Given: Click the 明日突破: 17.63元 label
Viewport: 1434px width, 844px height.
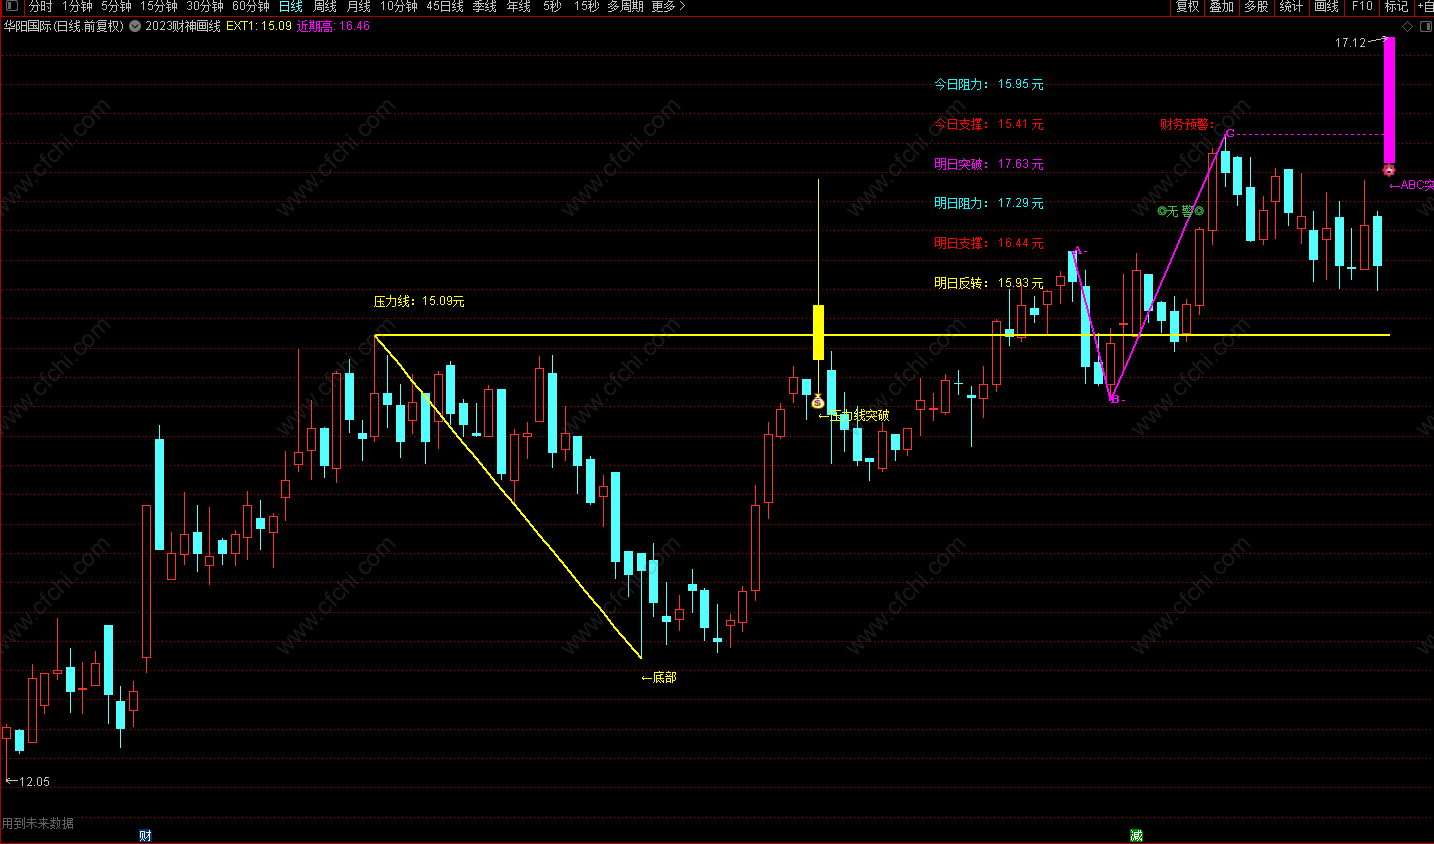Looking at the screenshot, I should tap(989, 164).
